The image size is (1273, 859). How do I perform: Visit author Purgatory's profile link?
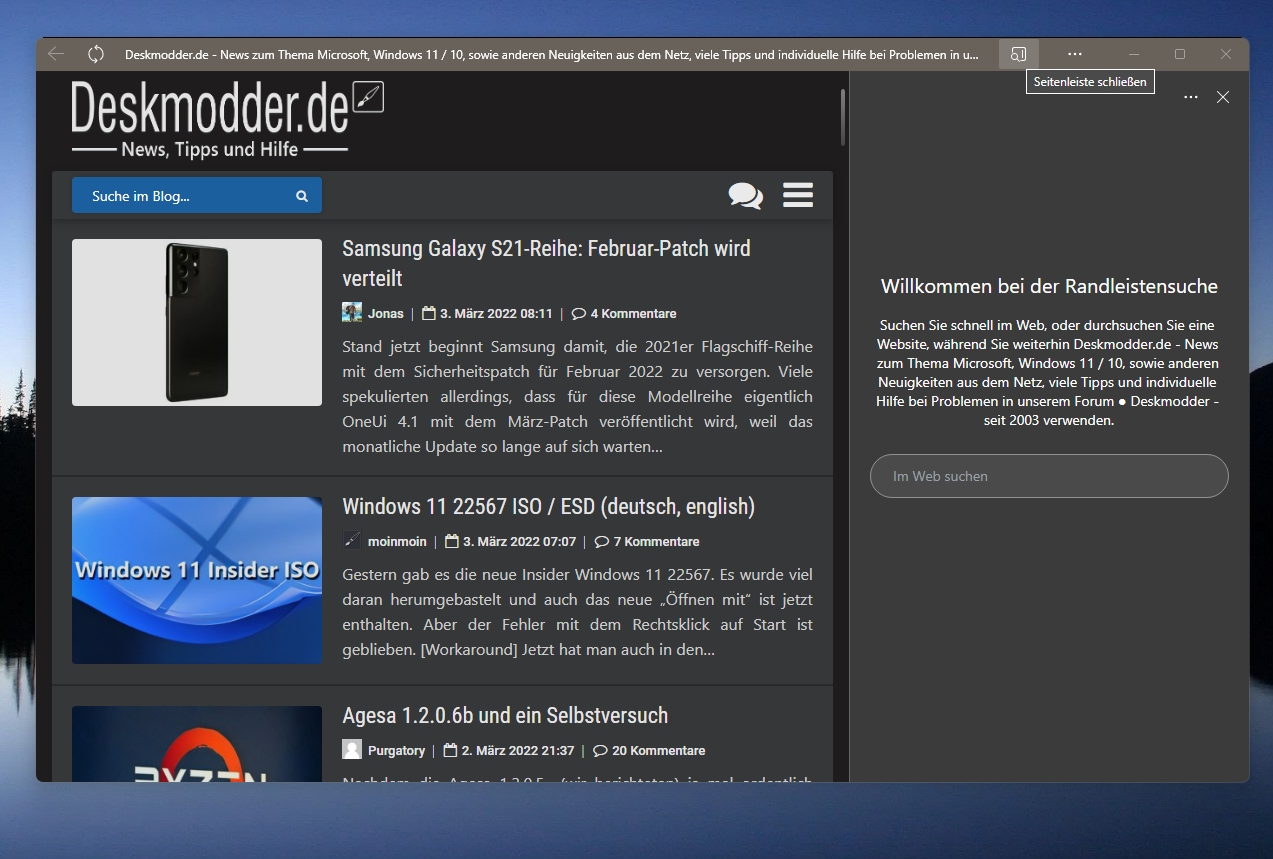[x=396, y=750]
